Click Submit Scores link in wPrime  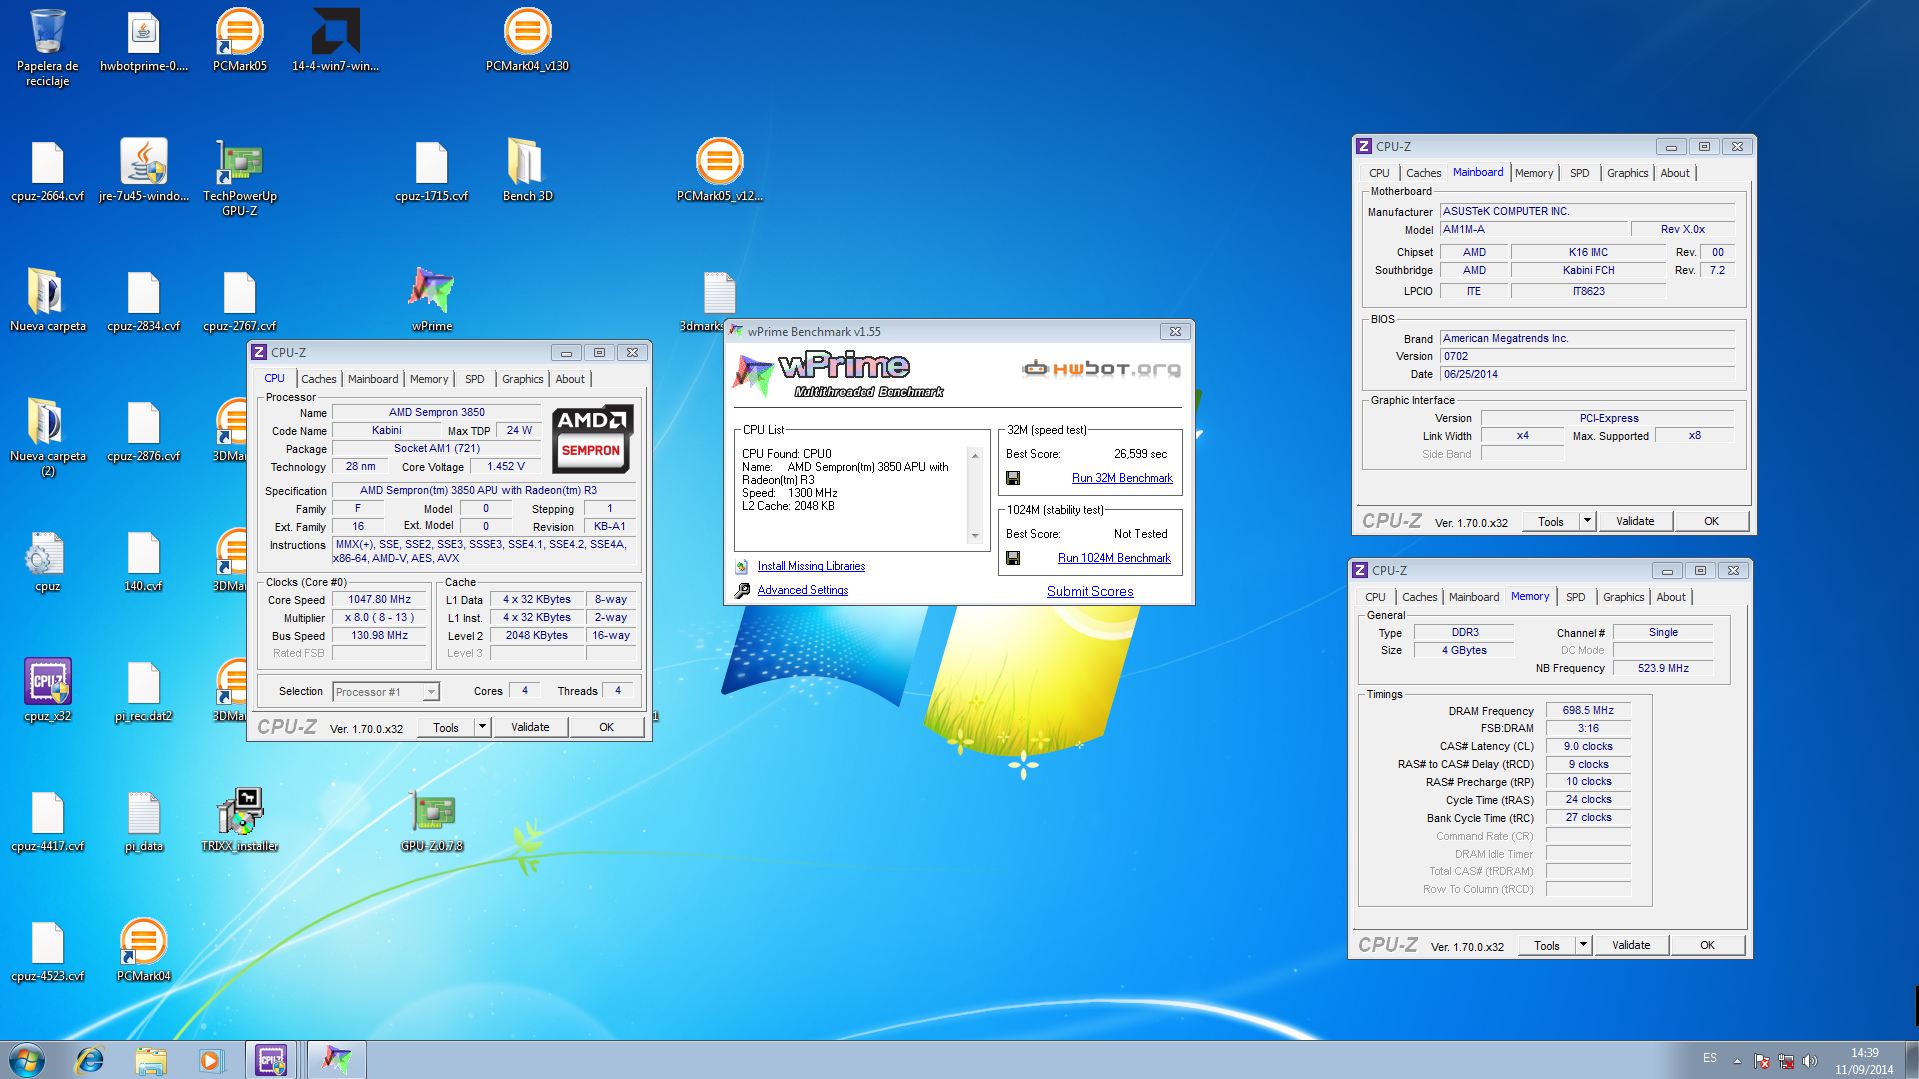tap(1090, 591)
